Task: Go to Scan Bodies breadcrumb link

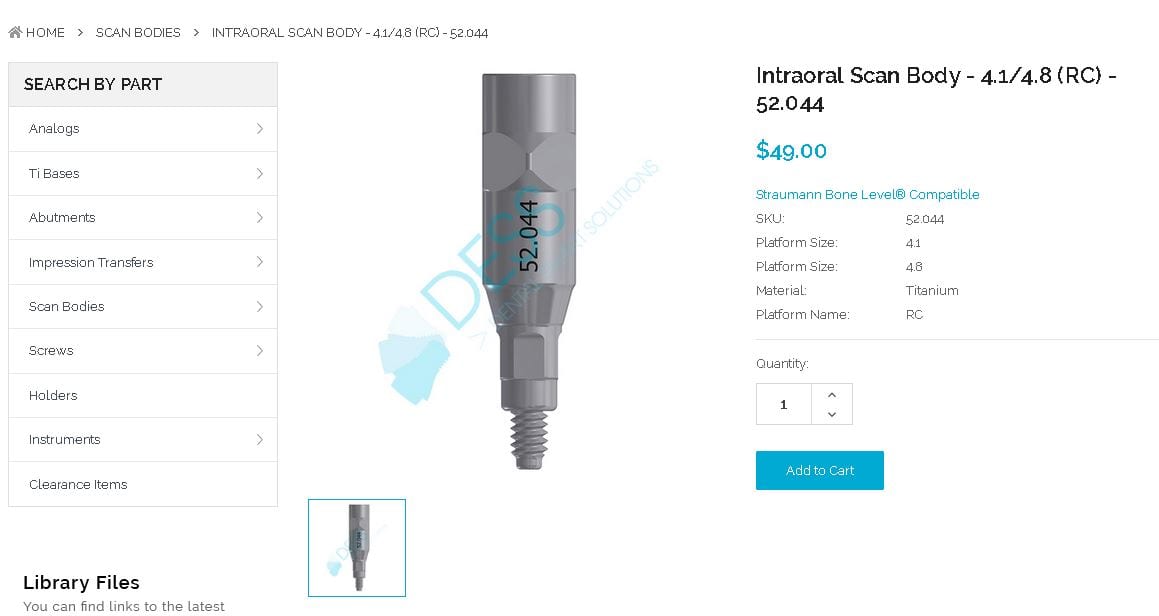Action: click(138, 33)
